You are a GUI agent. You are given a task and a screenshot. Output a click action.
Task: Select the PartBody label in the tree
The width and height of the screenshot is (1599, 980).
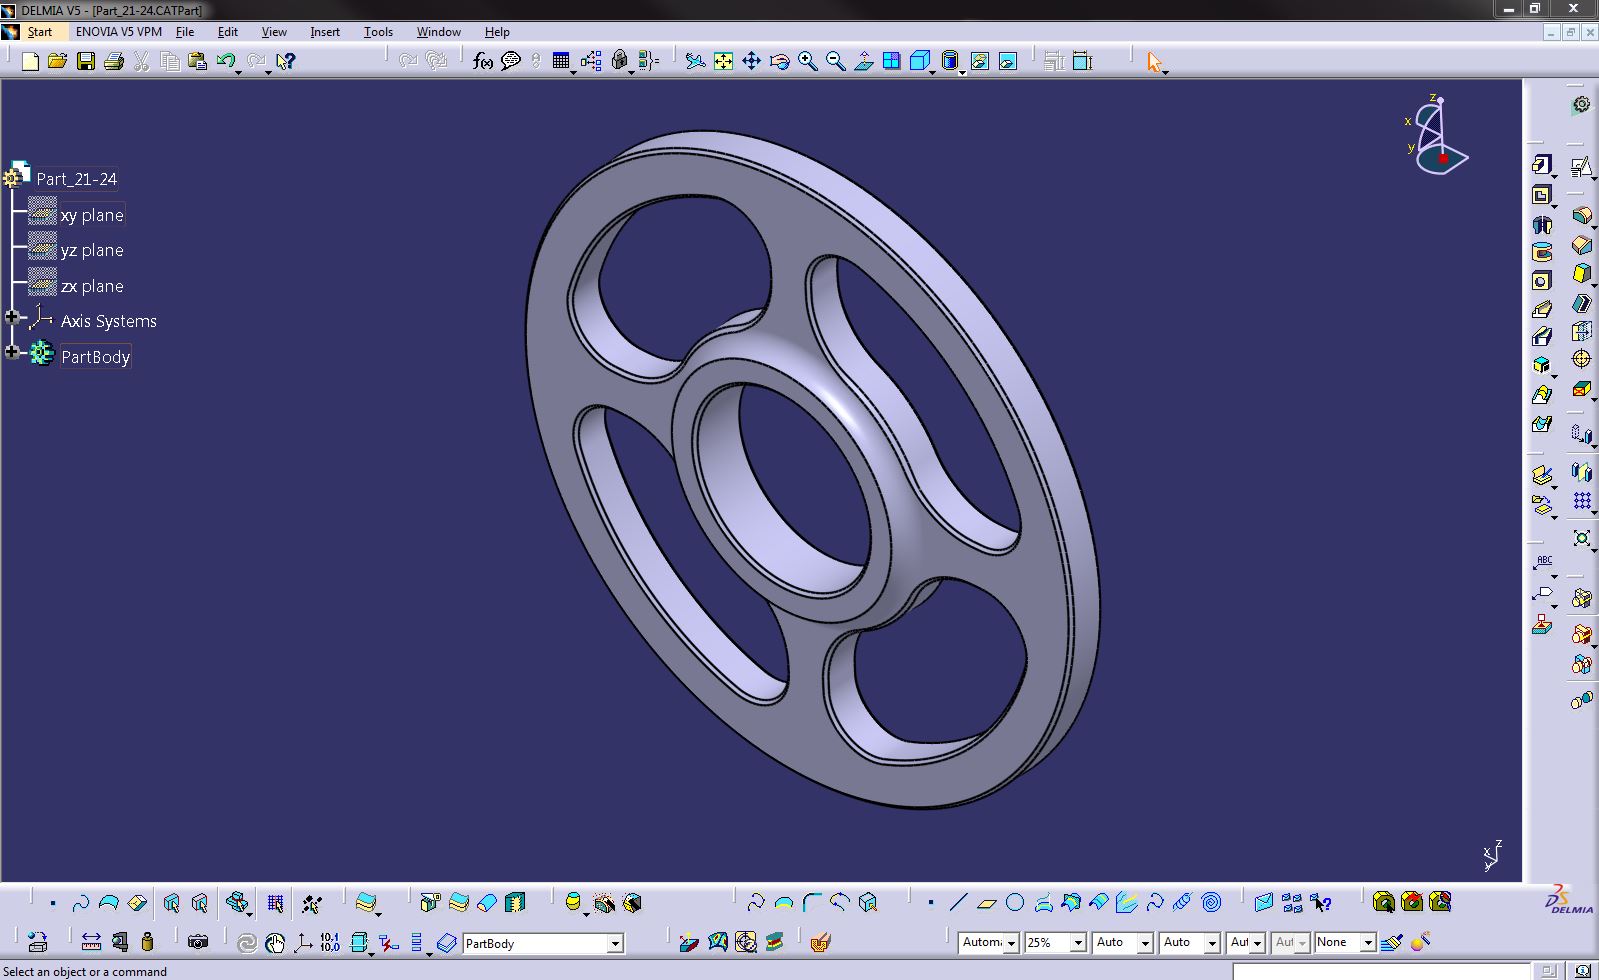point(95,357)
